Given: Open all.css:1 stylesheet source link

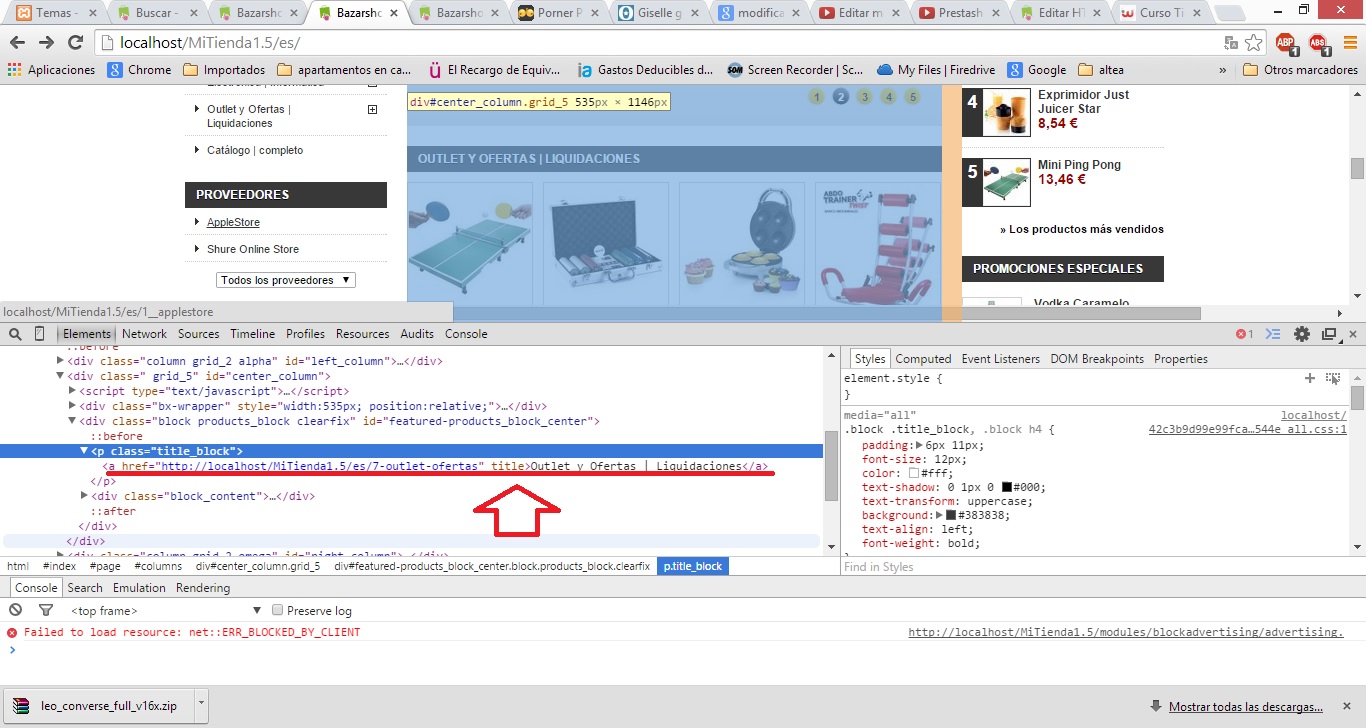Looking at the screenshot, I should click(1248, 430).
